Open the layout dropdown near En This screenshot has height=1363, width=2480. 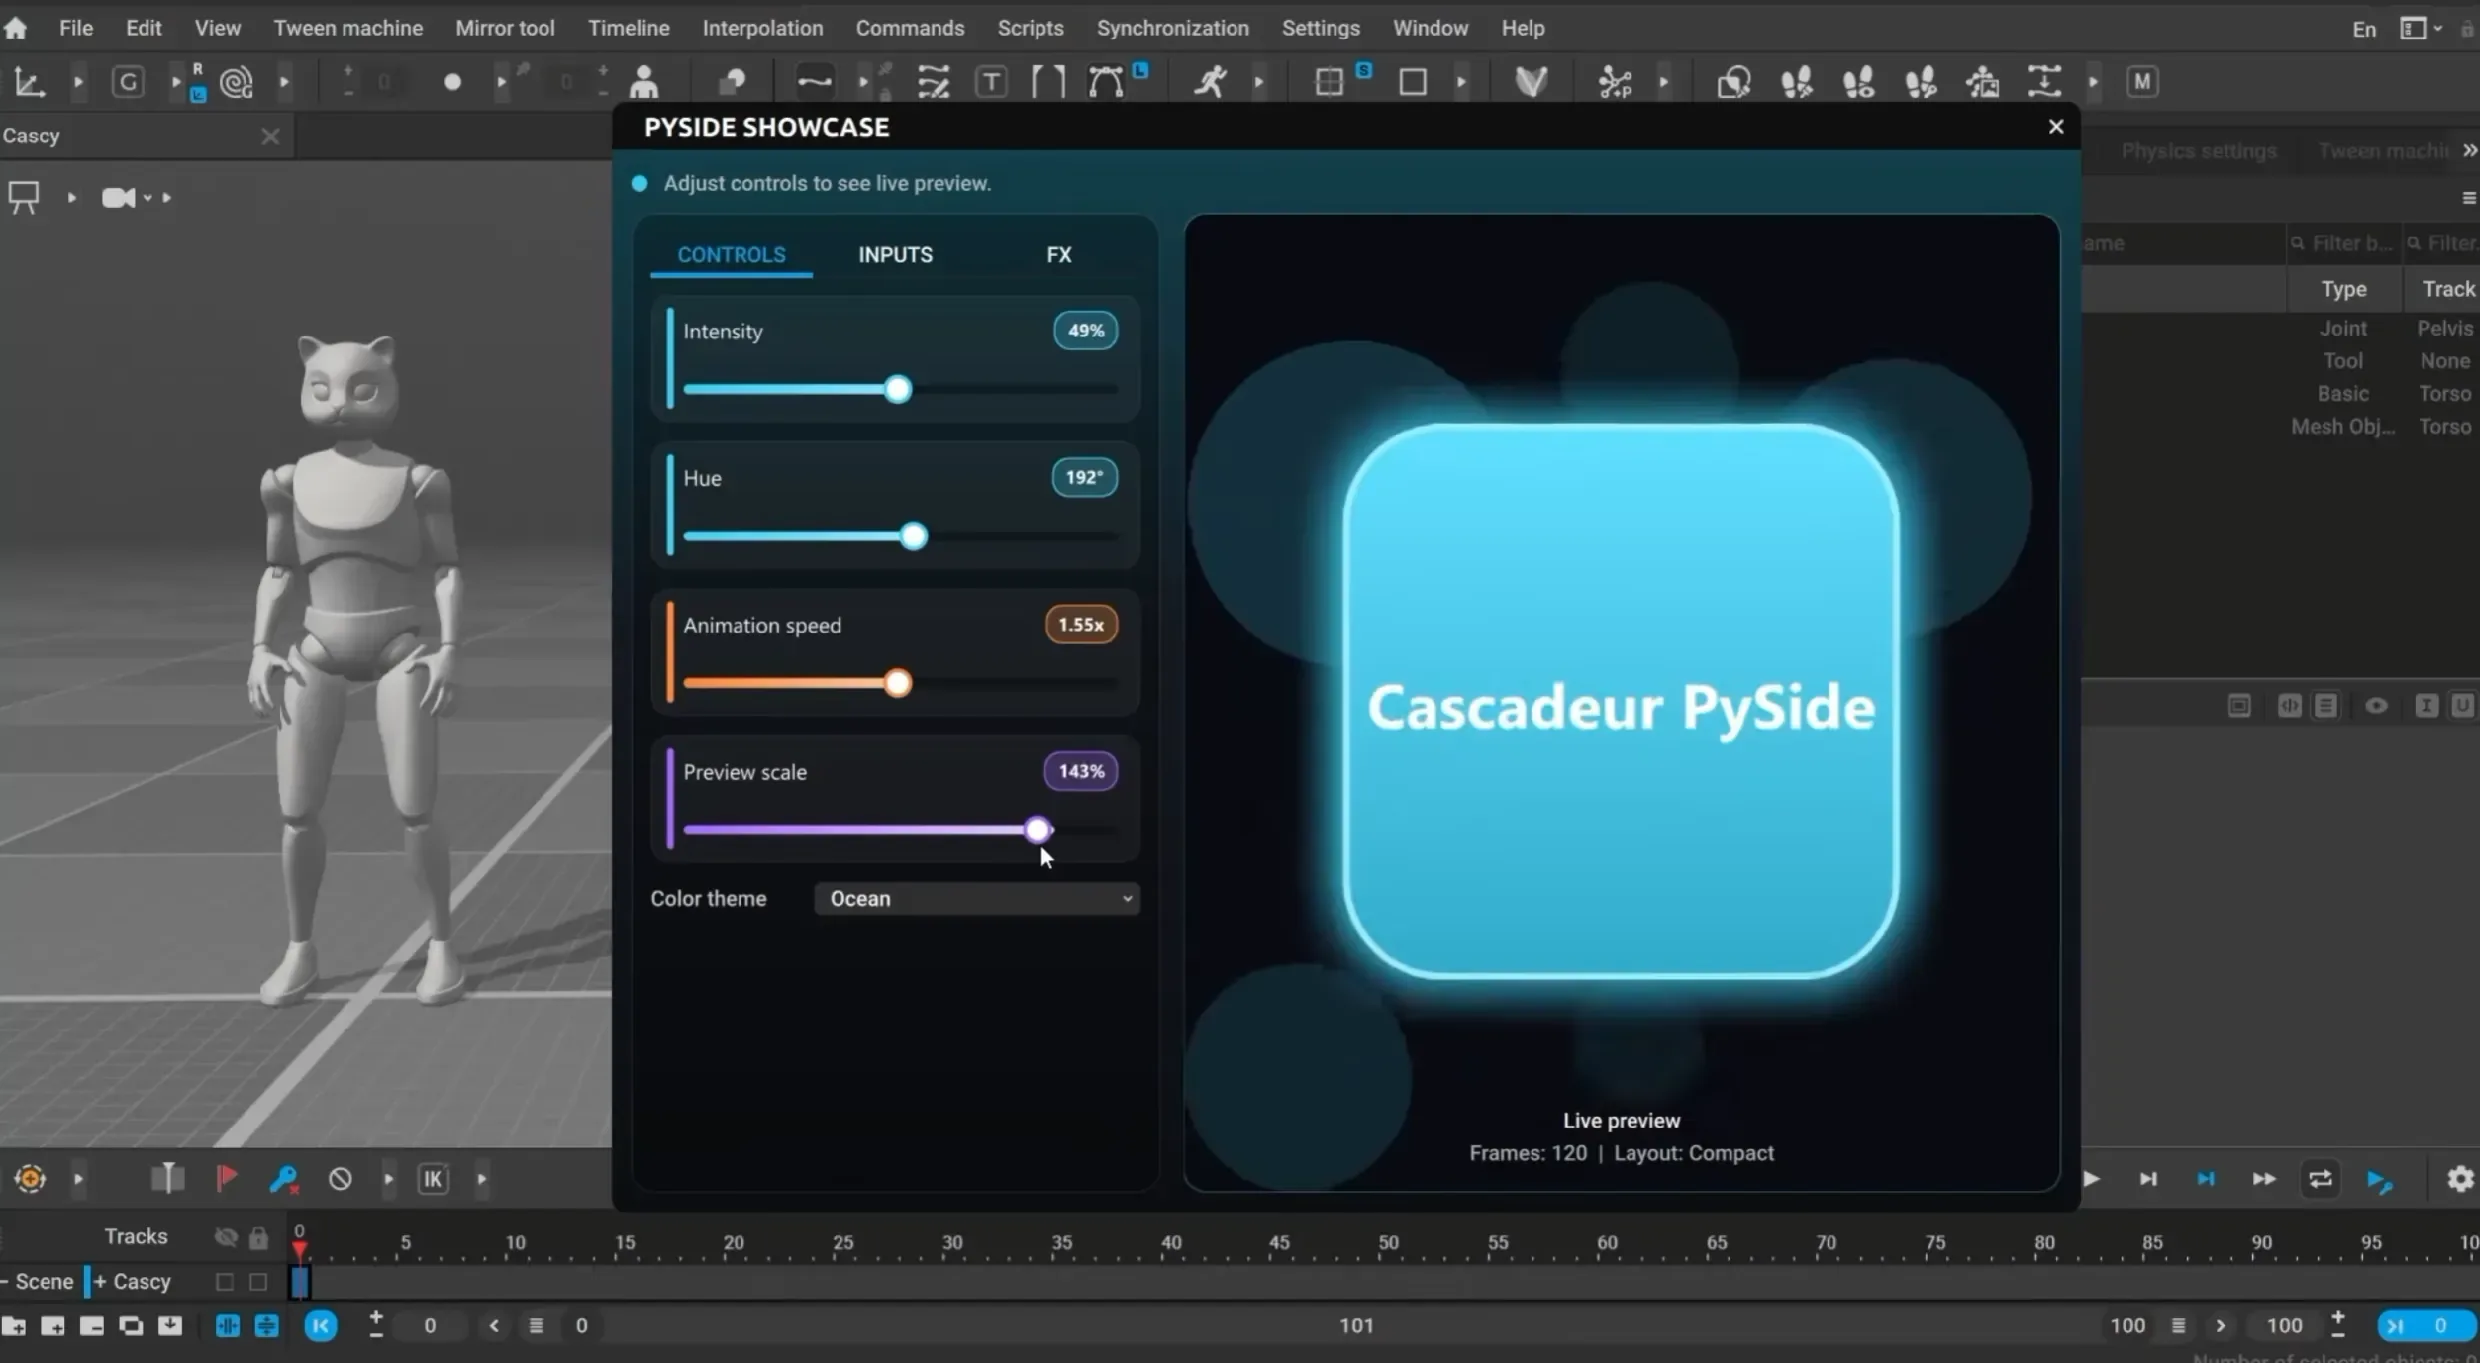point(2420,29)
